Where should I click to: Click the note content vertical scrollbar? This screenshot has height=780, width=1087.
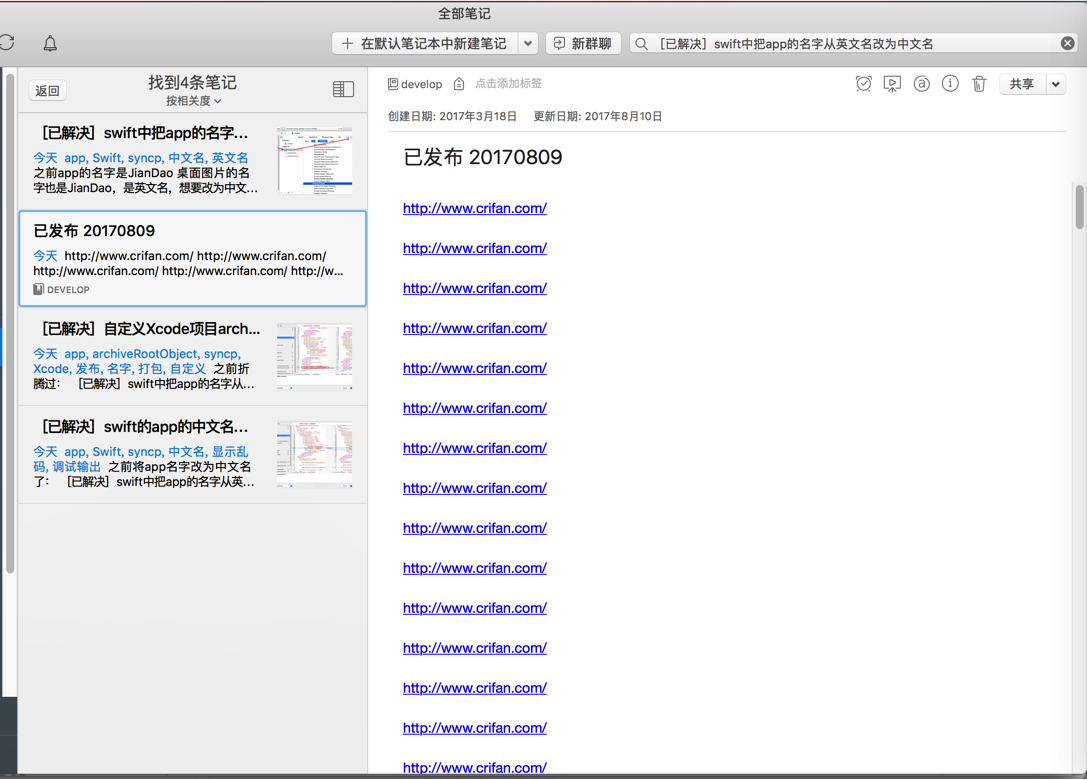tap(1079, 207)
